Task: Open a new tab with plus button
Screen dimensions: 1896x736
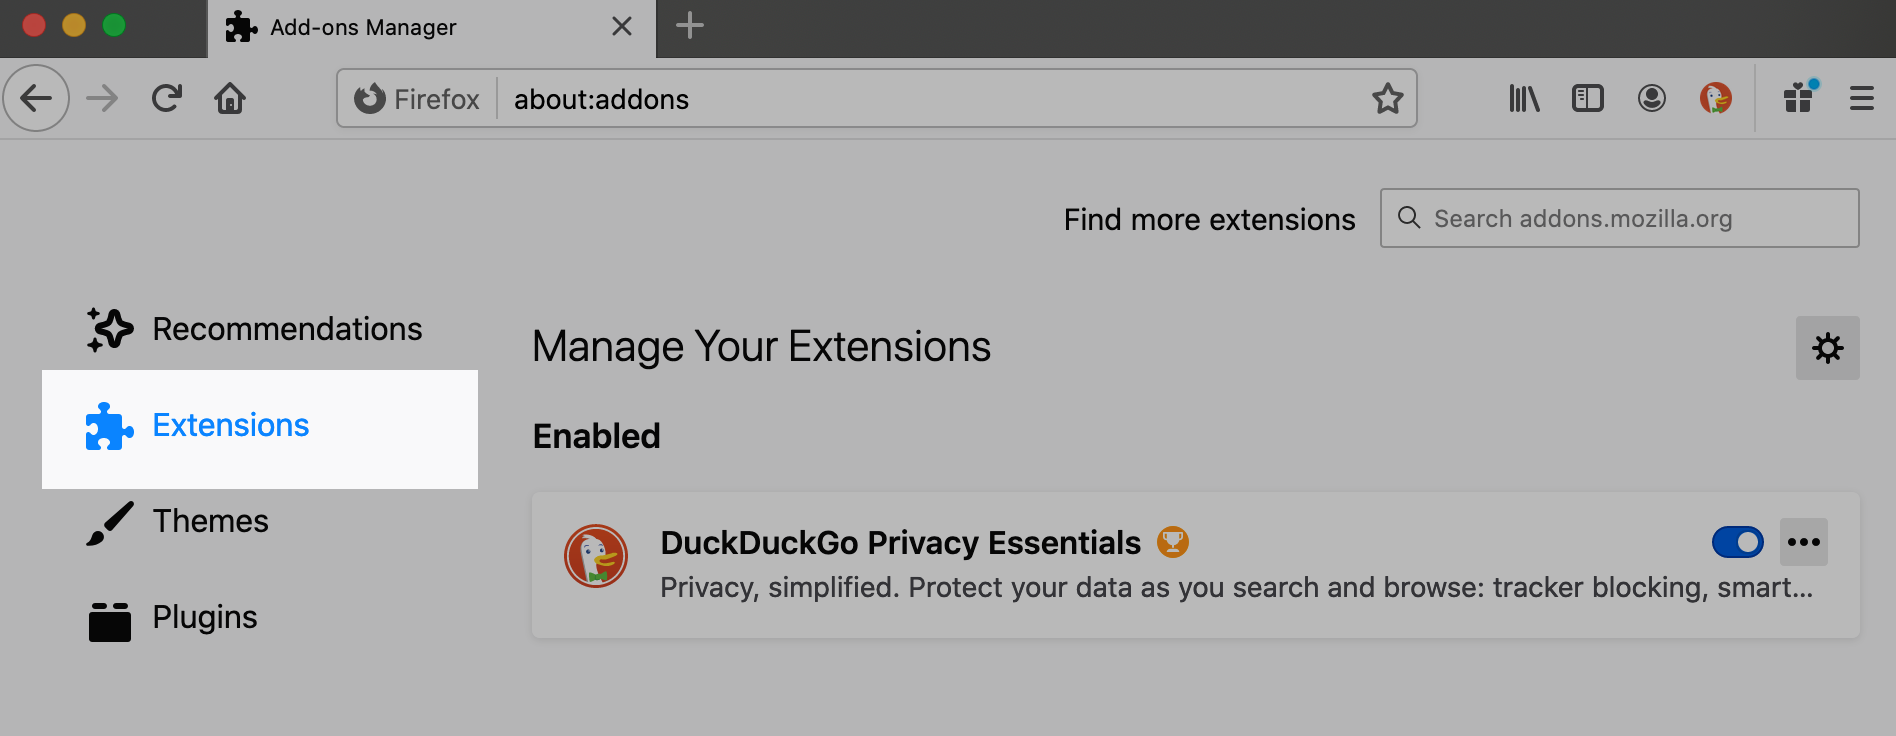Action: pyautogui.click(x=690, y=26)
